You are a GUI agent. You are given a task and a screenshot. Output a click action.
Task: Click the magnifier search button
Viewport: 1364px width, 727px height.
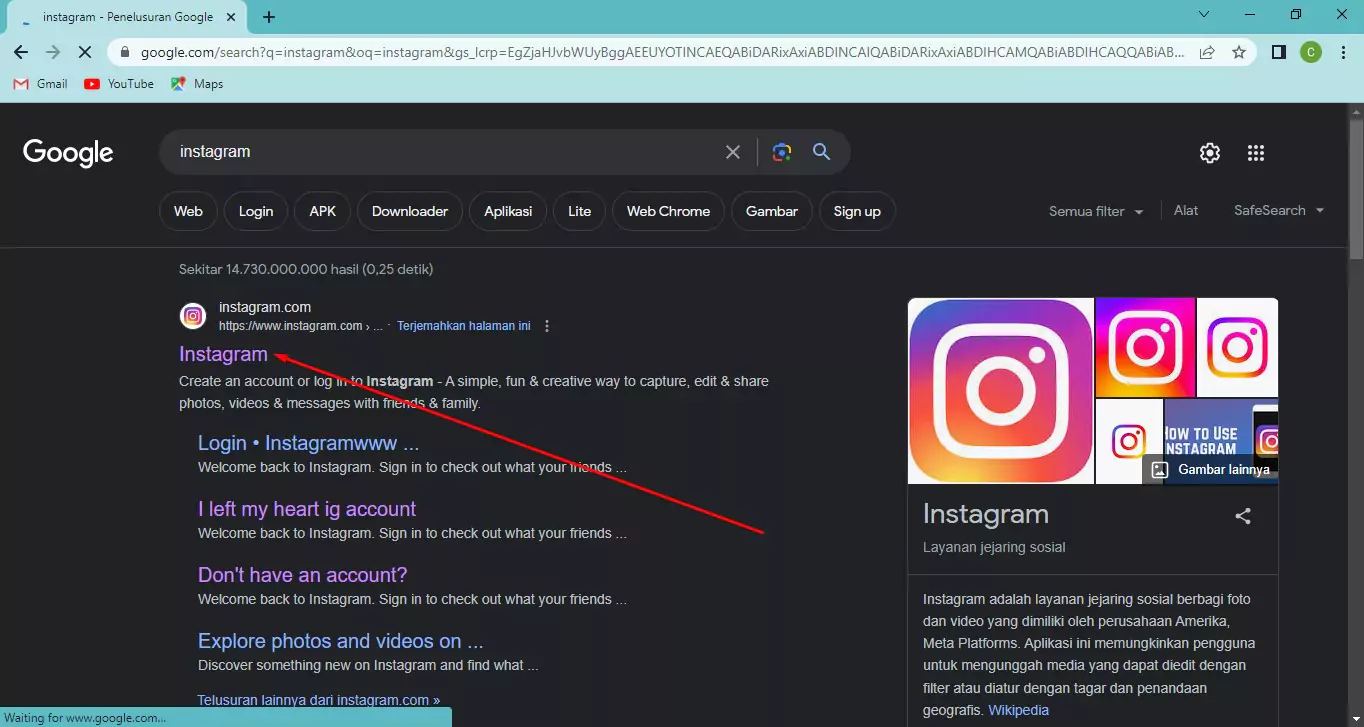822,152
